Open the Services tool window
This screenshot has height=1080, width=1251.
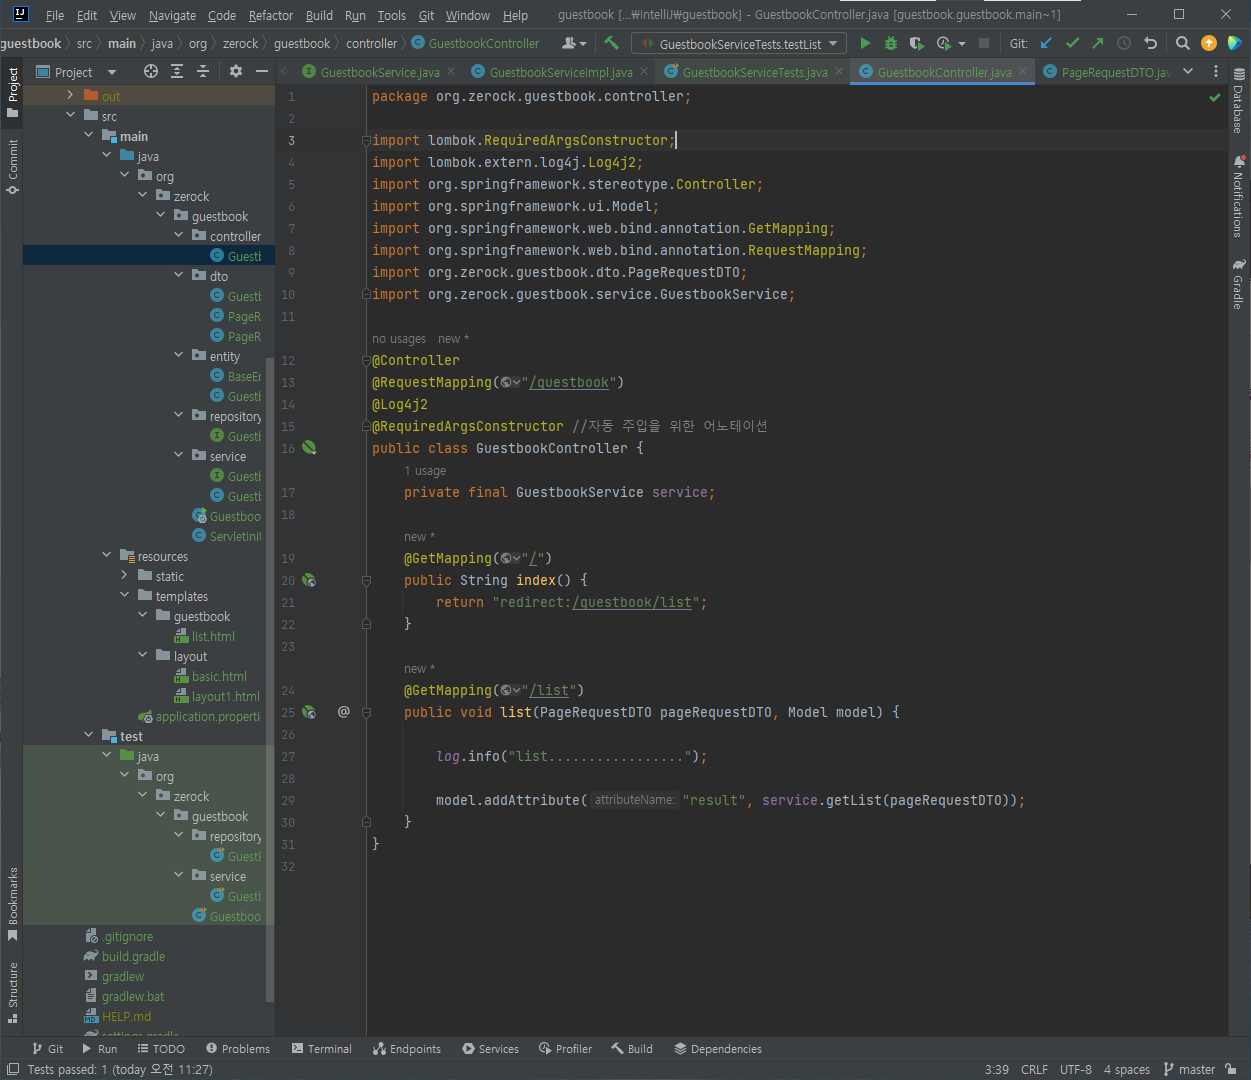[490, 1049]
